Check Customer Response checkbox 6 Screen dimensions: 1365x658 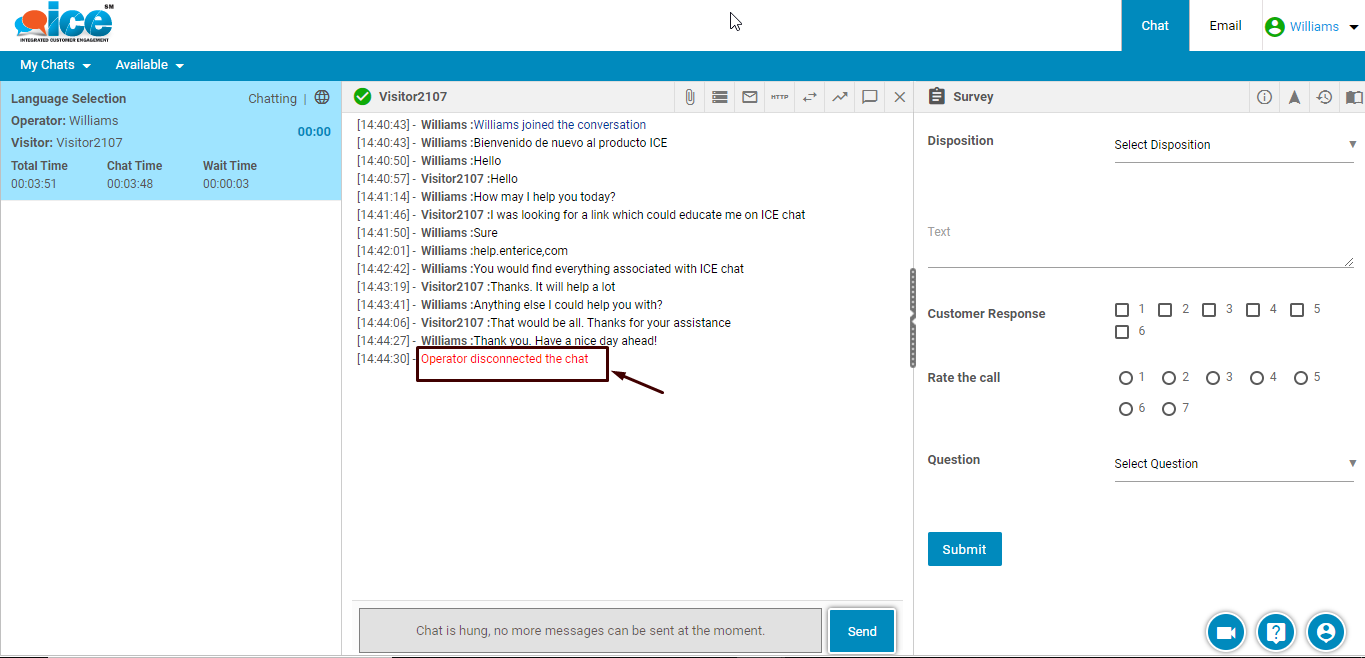tap(1122, 332)
